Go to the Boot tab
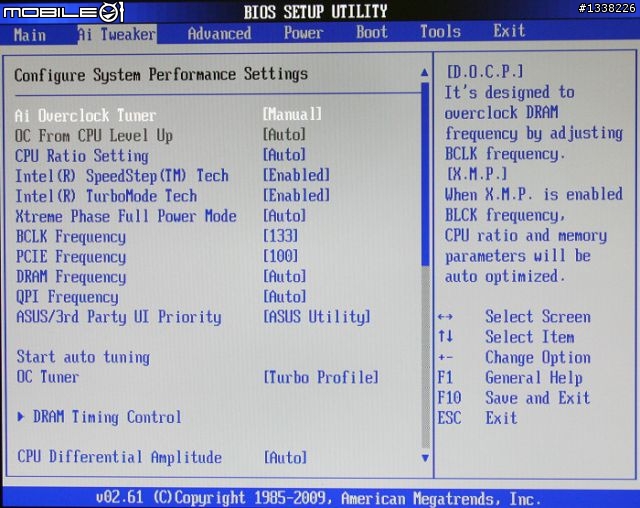The image size is (640, 508). (371, 32)
